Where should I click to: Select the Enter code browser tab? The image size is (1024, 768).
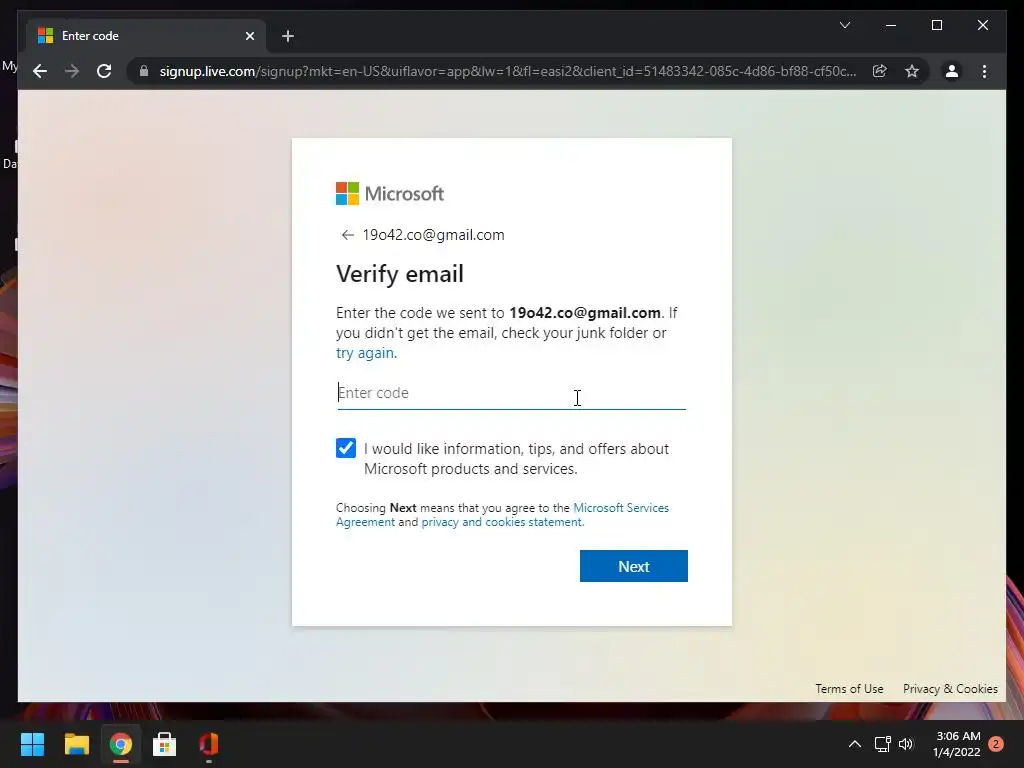146,36
